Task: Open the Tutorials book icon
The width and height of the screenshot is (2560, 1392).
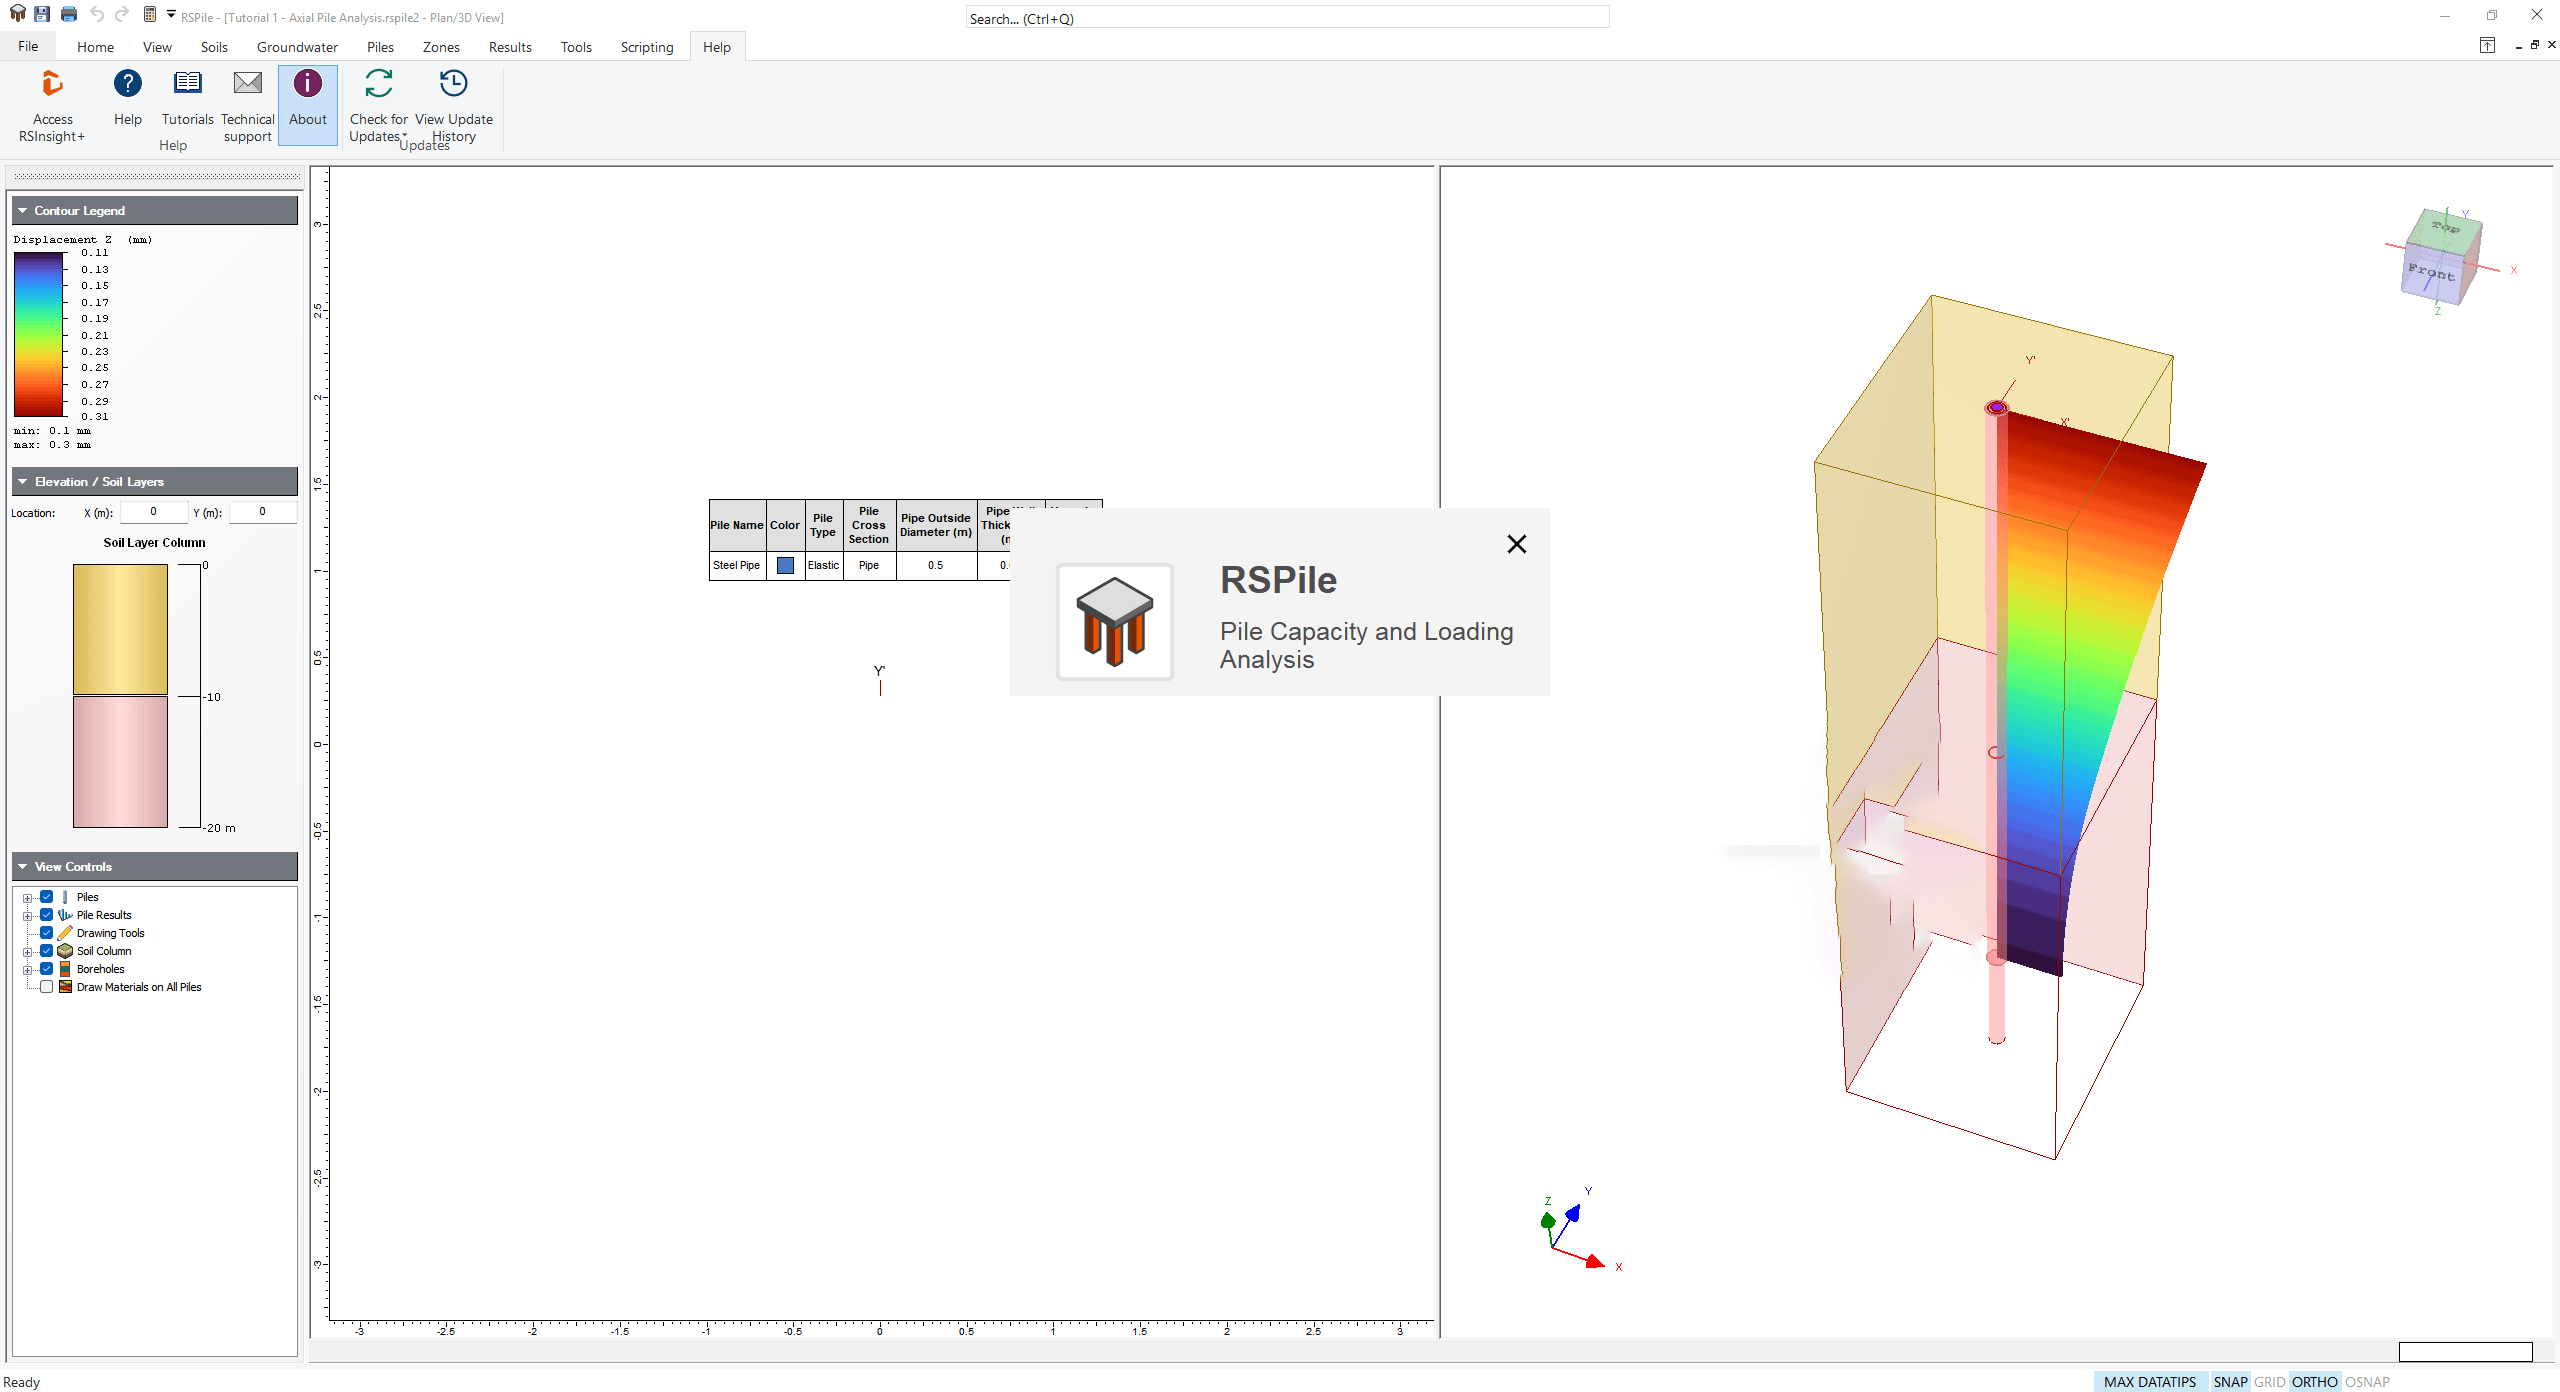Action: [187, 84]
